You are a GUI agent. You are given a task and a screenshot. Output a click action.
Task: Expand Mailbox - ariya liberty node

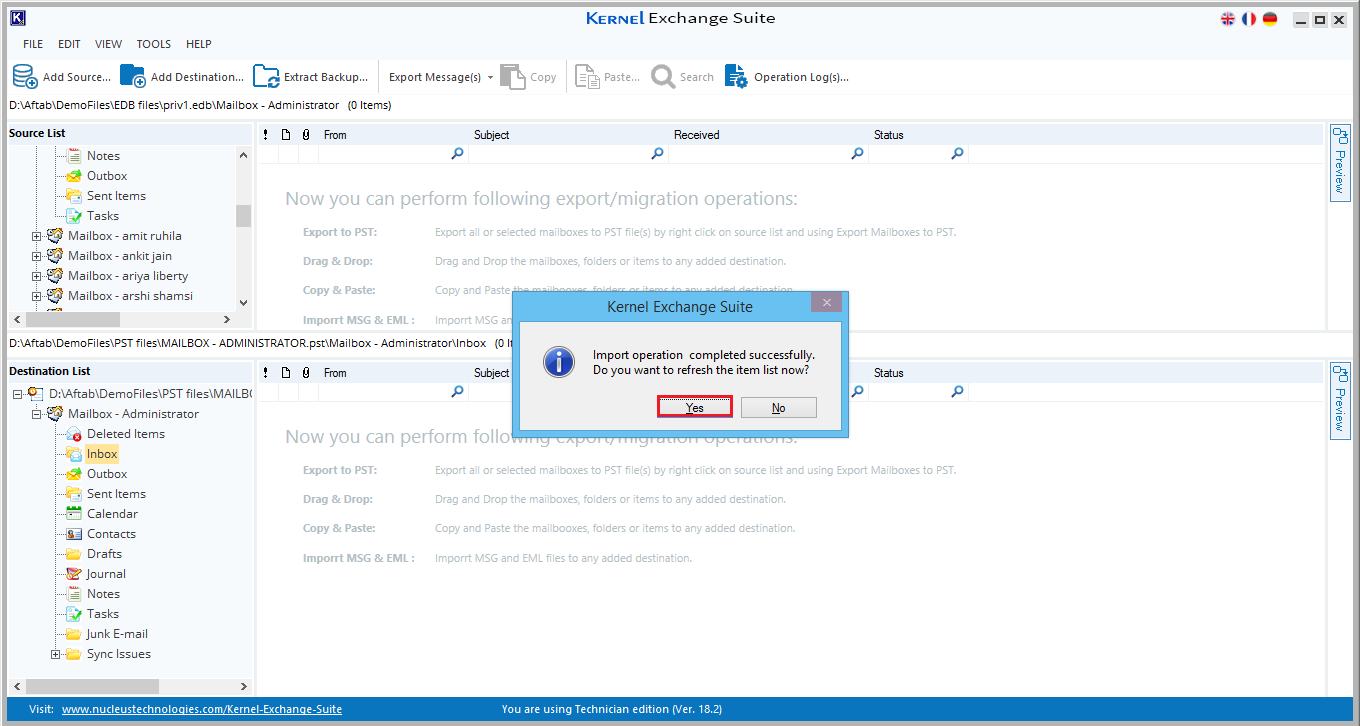tap(37, 276)
